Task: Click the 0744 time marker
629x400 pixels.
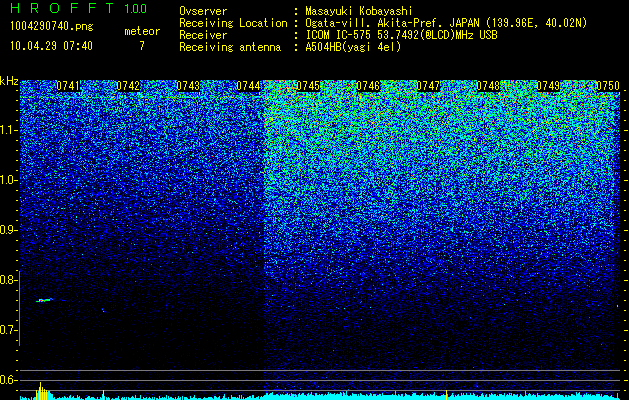Action: tap(248, 86)
